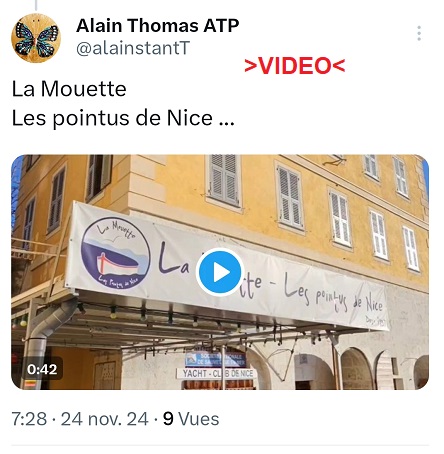View the 9 Vues count
This screenshot has width=444, height=454.
pos(191,419)
